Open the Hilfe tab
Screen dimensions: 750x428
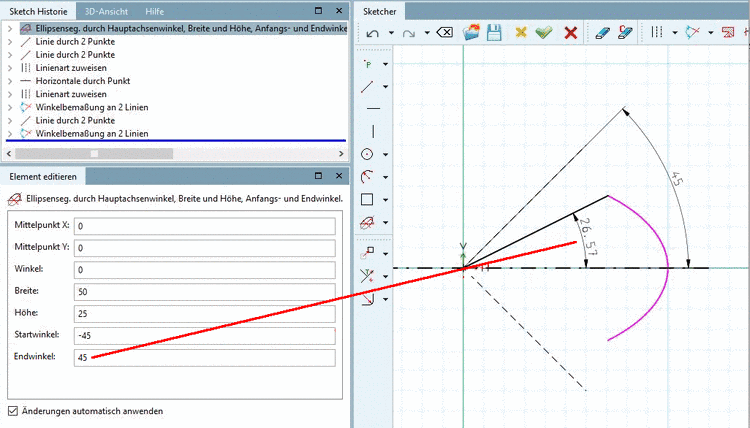[155, 11]
